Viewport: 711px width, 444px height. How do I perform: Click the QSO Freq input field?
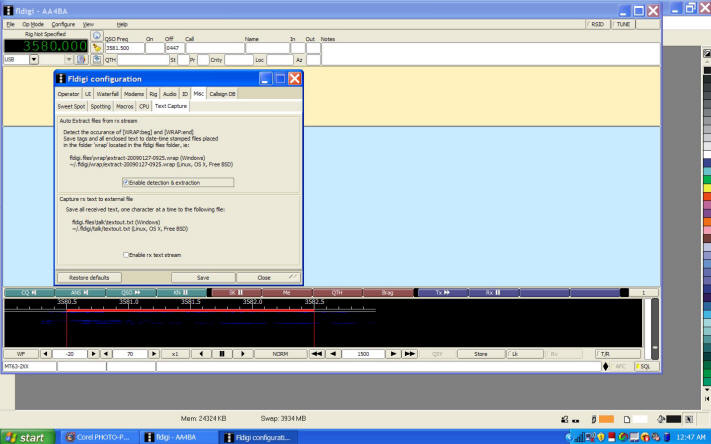(125, 48)
